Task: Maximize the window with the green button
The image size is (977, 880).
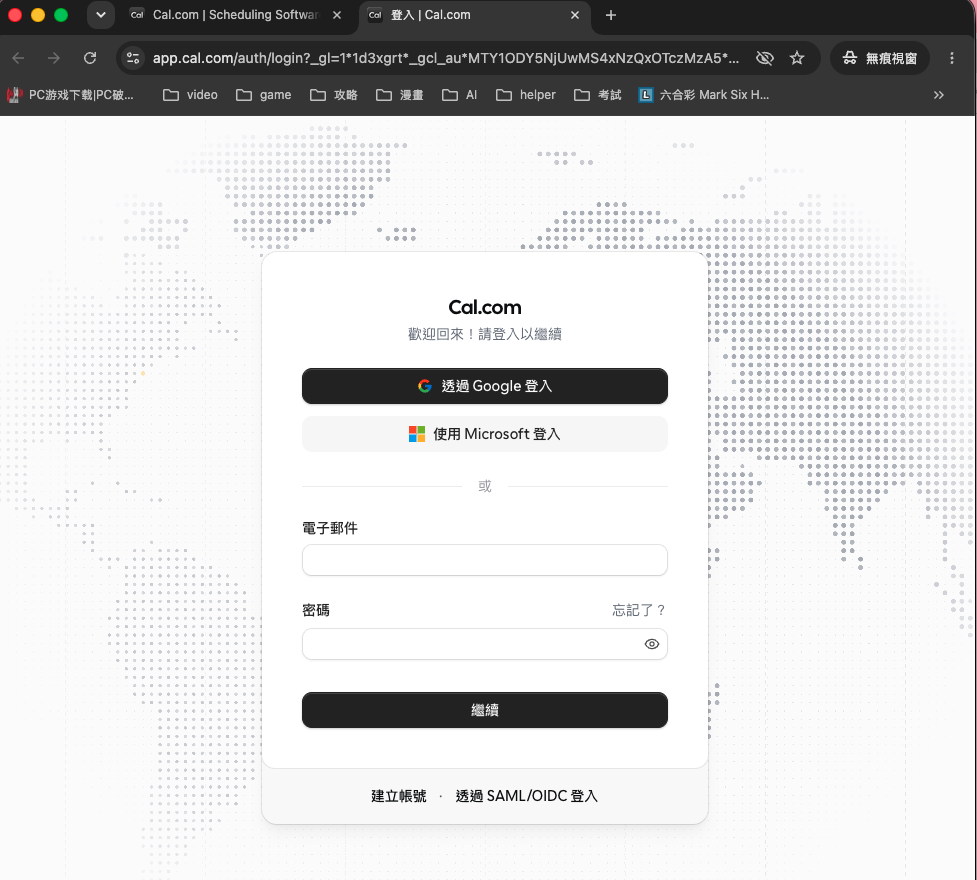Action: (61, 15)
